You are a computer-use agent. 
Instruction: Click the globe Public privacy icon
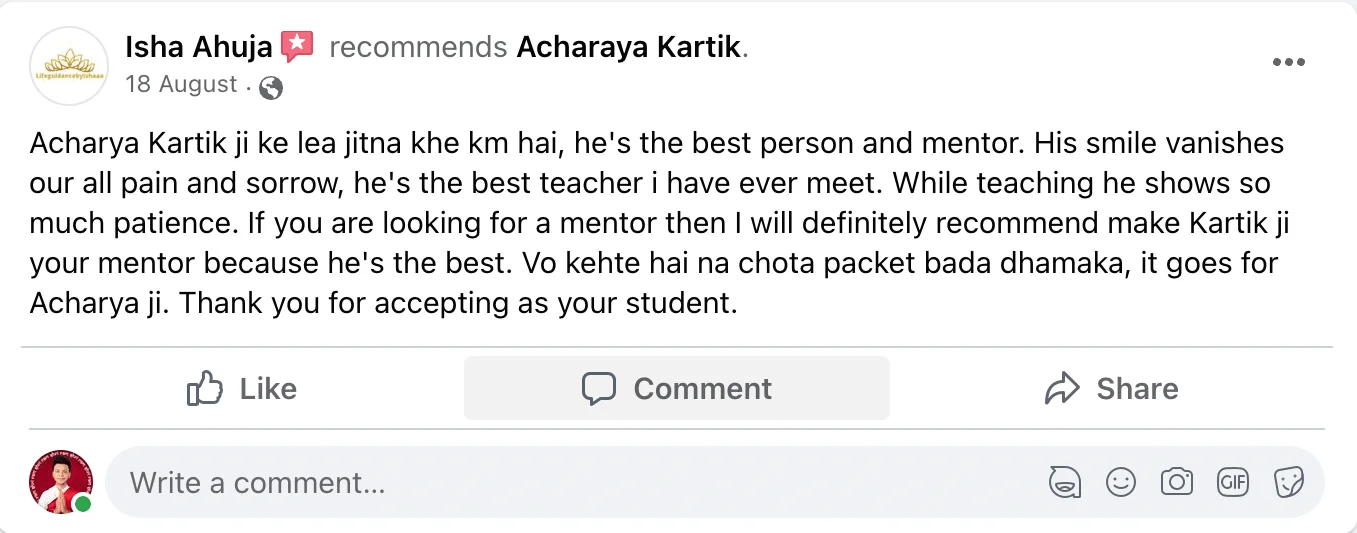pos(270,87)
